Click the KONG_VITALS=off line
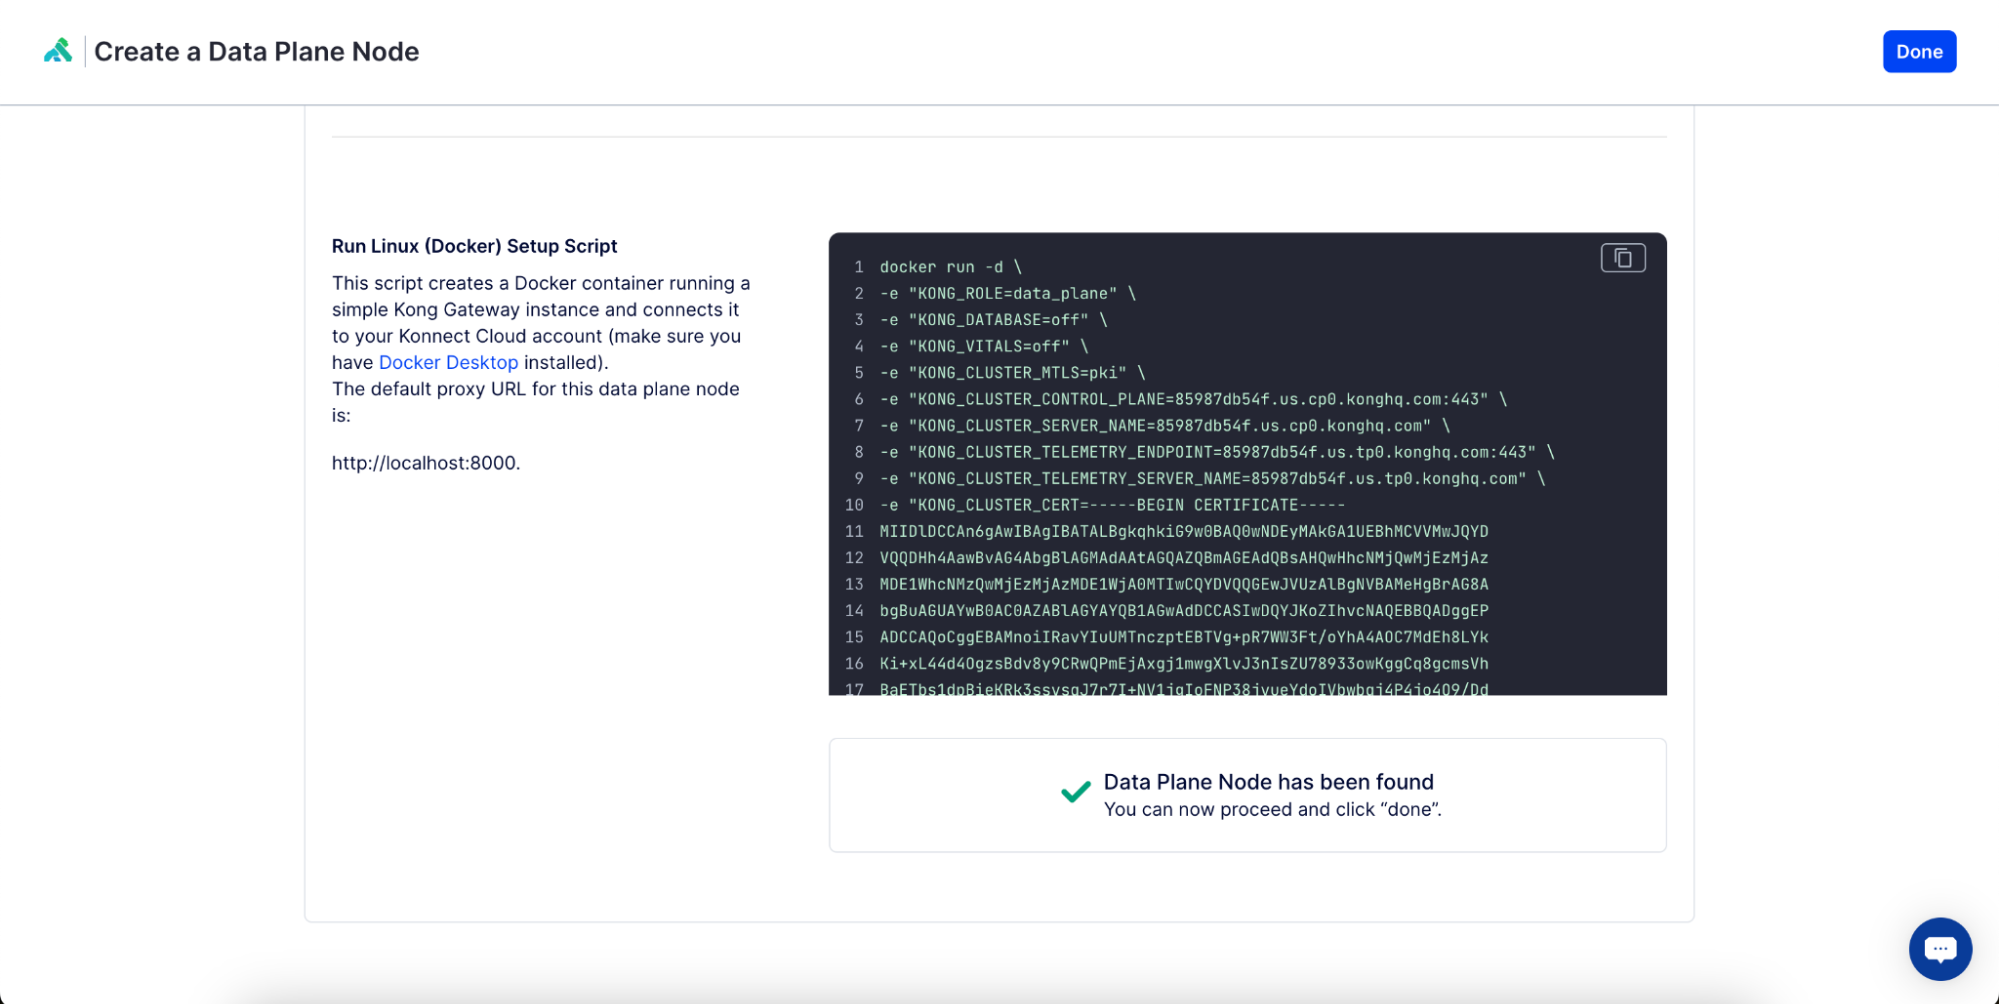This screenshot has height=1005, width=1999. 979,346
